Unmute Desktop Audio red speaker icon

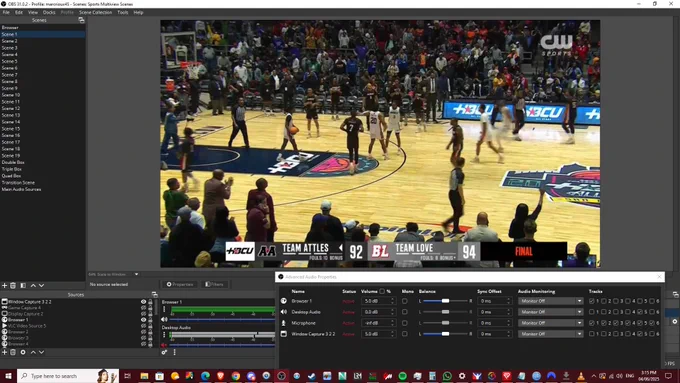pyautogui.click(x=164, y=345)
